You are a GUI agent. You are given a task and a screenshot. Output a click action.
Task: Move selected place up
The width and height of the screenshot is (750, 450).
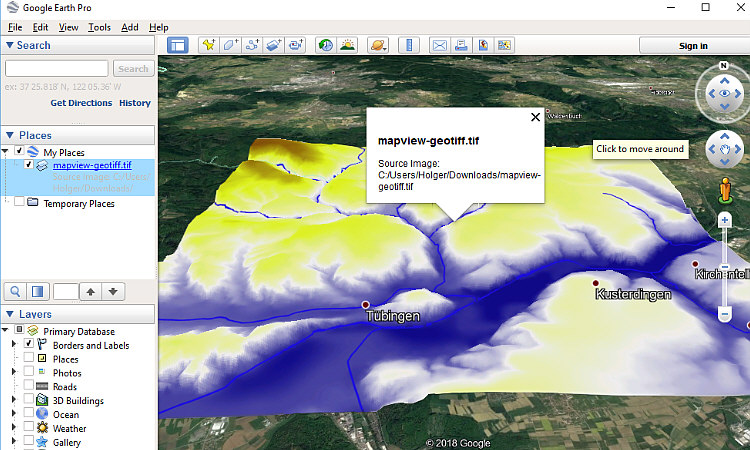click(91, 291)
